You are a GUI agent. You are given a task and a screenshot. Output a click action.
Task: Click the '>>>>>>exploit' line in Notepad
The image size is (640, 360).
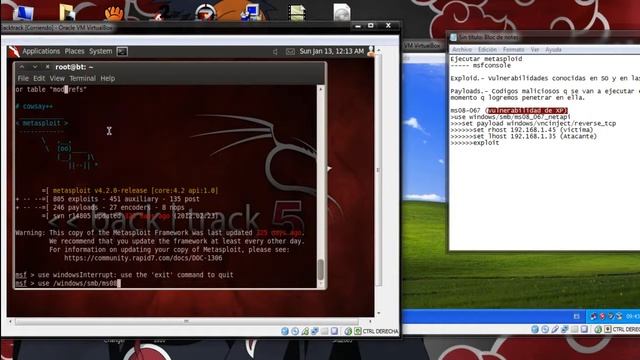point(475,143)
